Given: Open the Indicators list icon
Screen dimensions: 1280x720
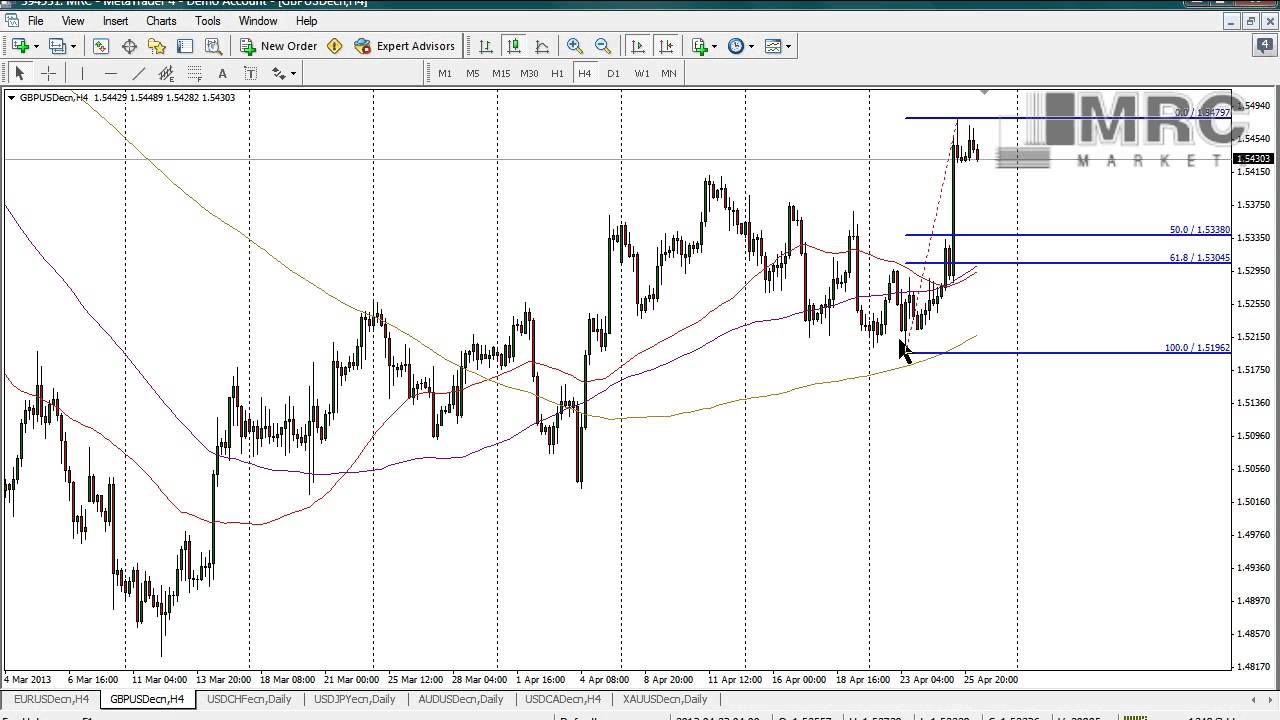Looking at the screenshot, I should click(x=700, y=46).
